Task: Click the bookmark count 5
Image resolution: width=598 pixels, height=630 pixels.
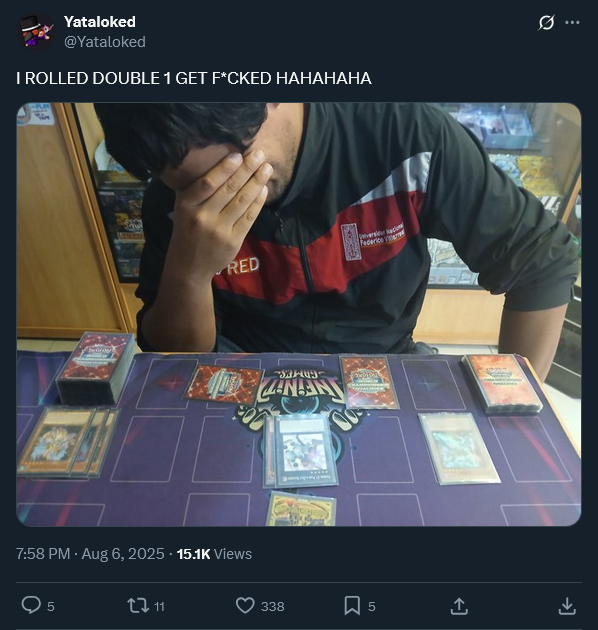Action: 372,606
